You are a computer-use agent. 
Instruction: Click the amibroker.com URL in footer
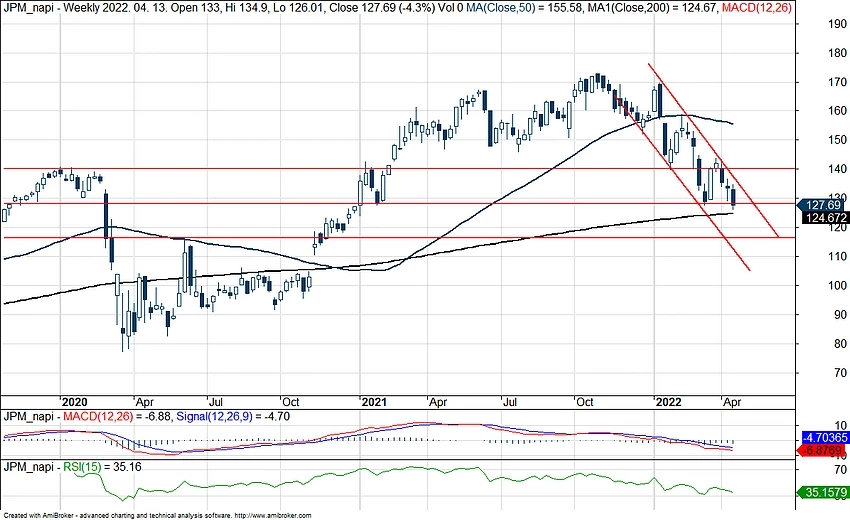(x=275, y=516)
